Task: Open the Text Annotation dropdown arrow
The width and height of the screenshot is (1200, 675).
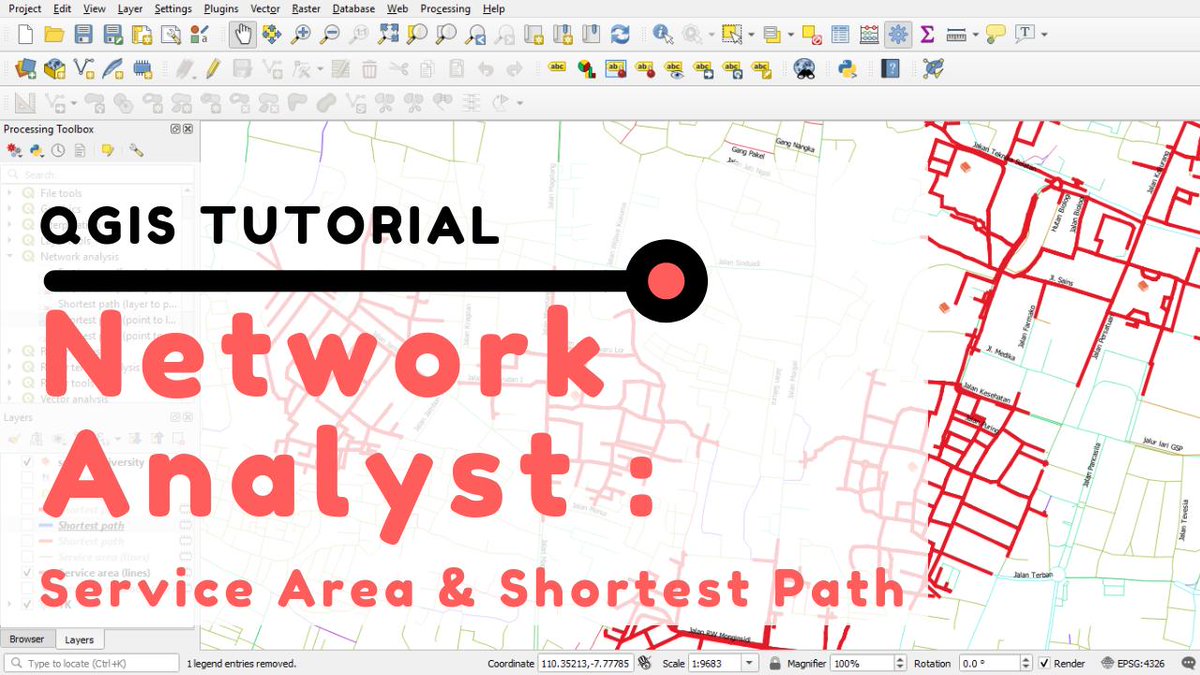Action: point(1043,35)
